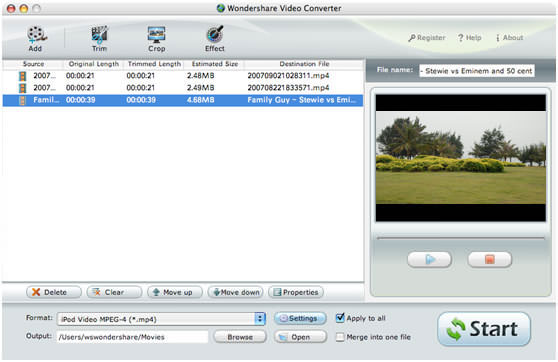
Task: Click the 2.48MB estimated size cell
Action: [x=201, y=75]
